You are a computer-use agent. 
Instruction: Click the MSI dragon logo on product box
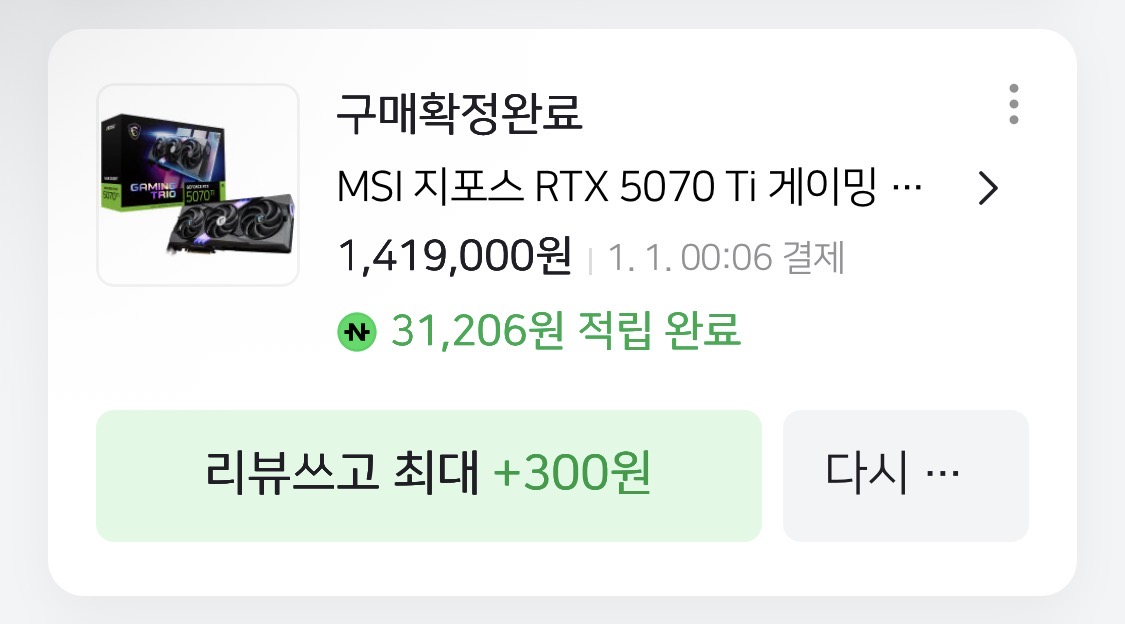coord(133,132)
